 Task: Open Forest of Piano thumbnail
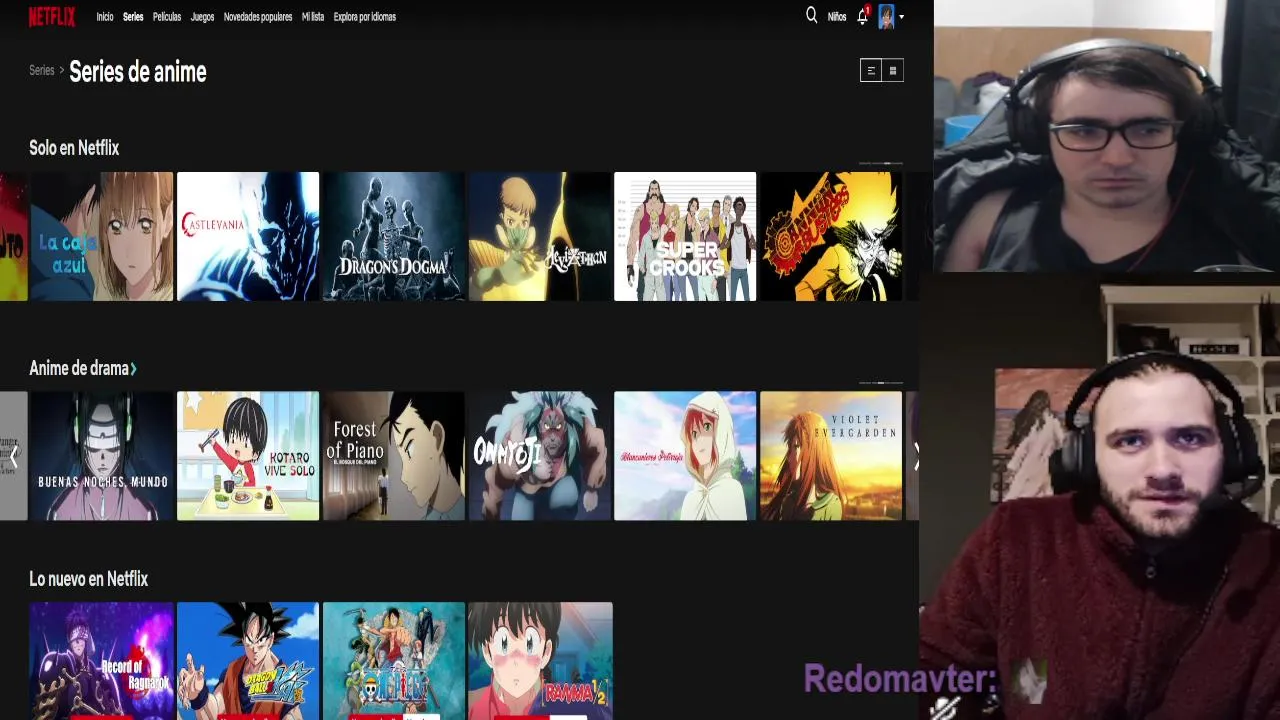[x=394, y=456]
